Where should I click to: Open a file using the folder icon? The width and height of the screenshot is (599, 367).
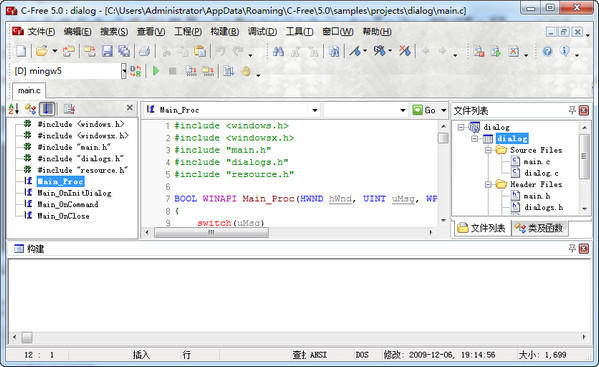42,51
